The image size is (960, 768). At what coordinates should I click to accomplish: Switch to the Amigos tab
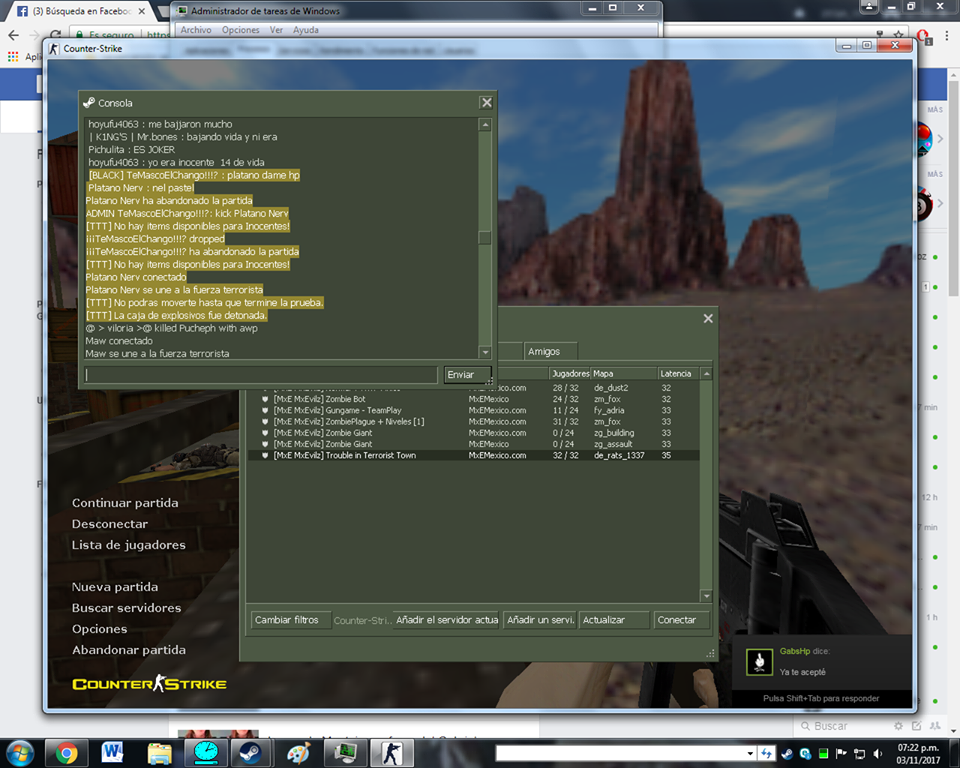tap(550, 352)
